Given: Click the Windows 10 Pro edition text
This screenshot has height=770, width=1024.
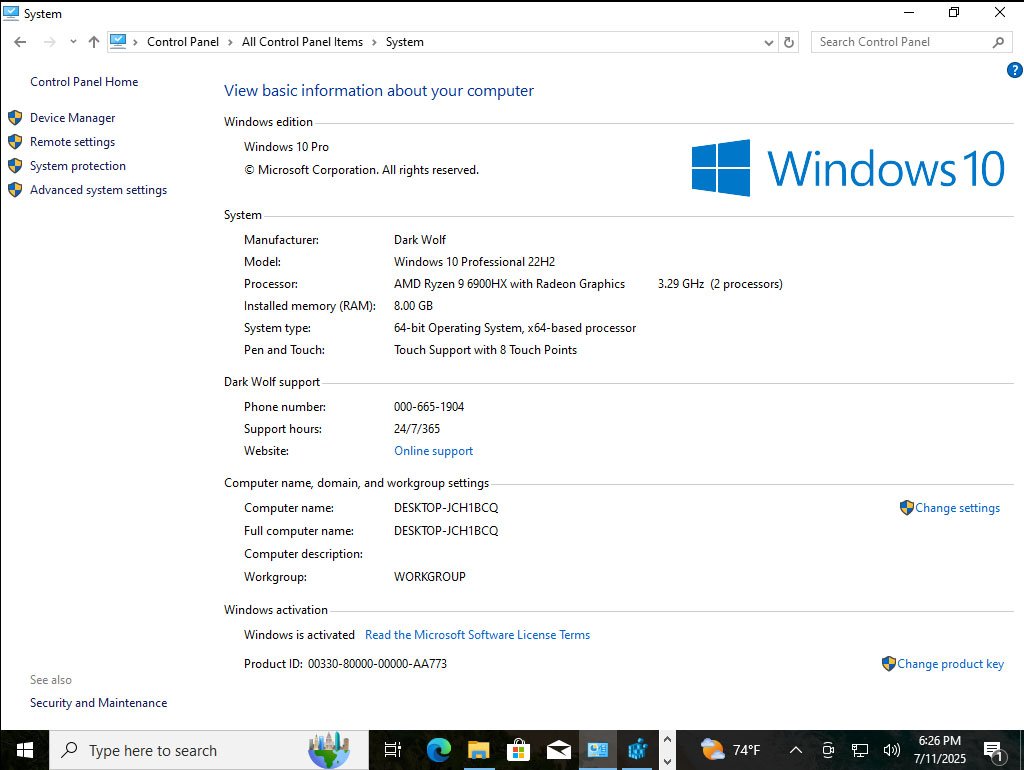Looking at the screenshot, I should click(286, 147).
